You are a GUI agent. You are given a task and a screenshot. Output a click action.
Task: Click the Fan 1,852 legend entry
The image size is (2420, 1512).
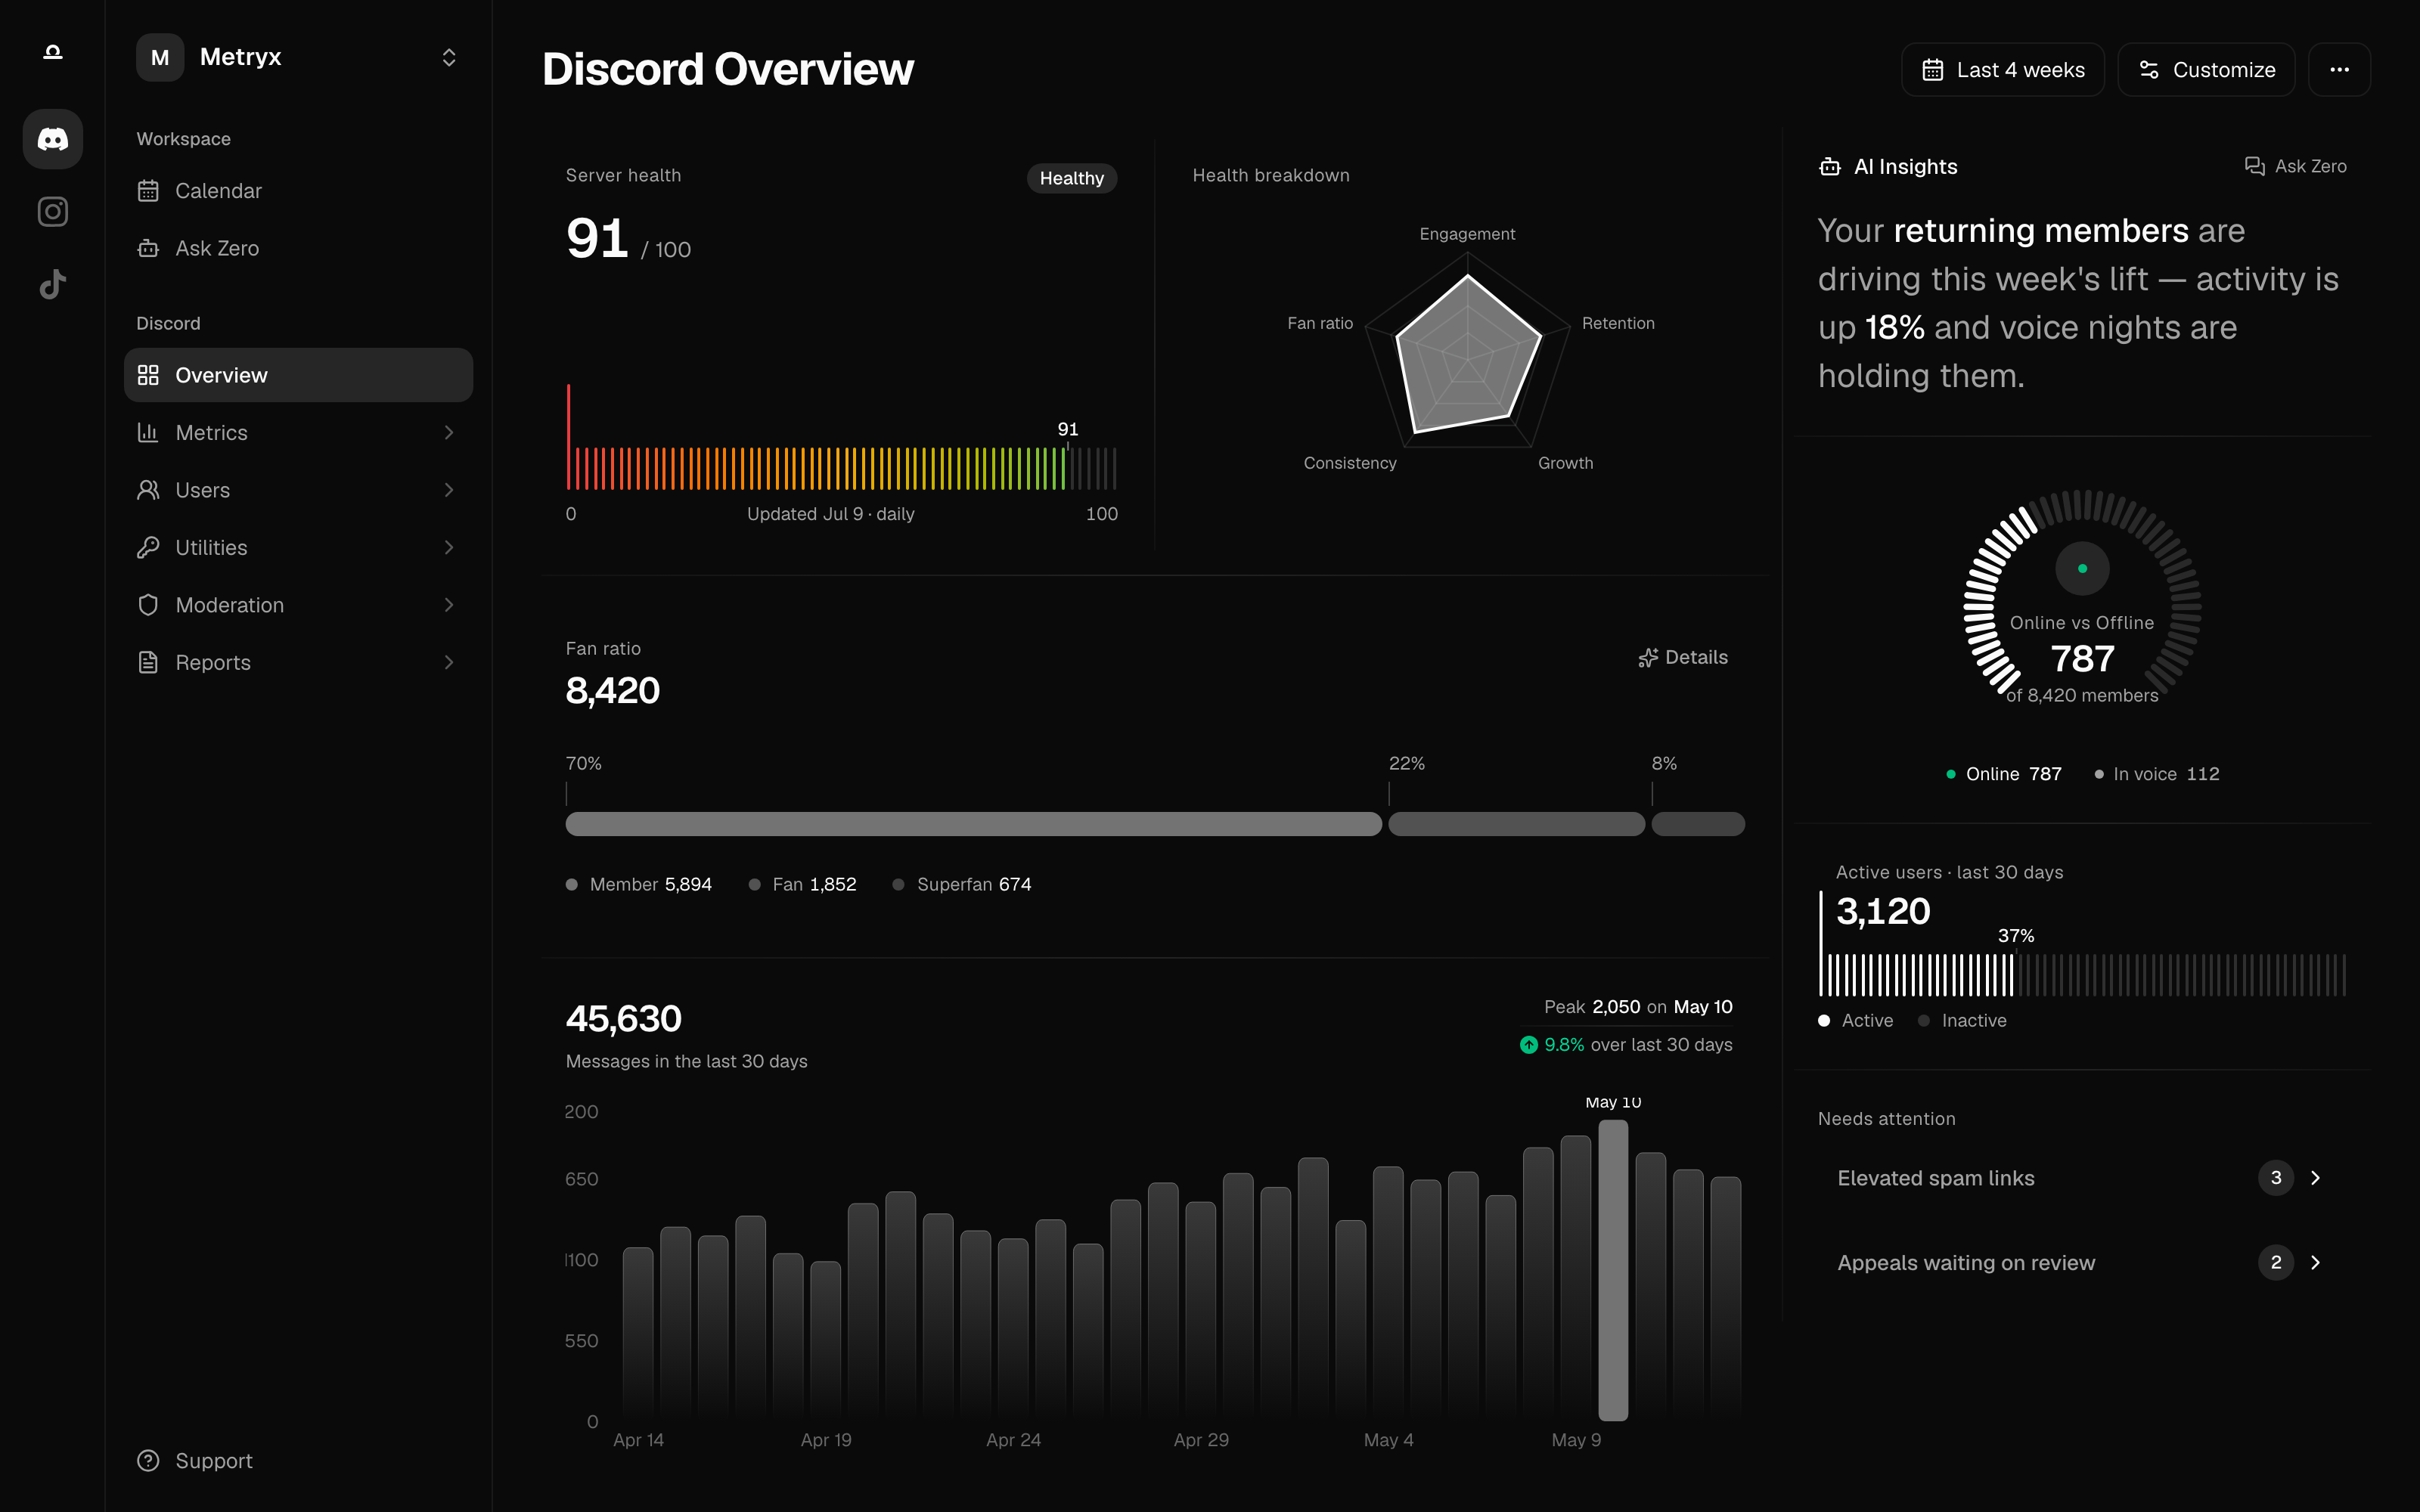(803, 884)
